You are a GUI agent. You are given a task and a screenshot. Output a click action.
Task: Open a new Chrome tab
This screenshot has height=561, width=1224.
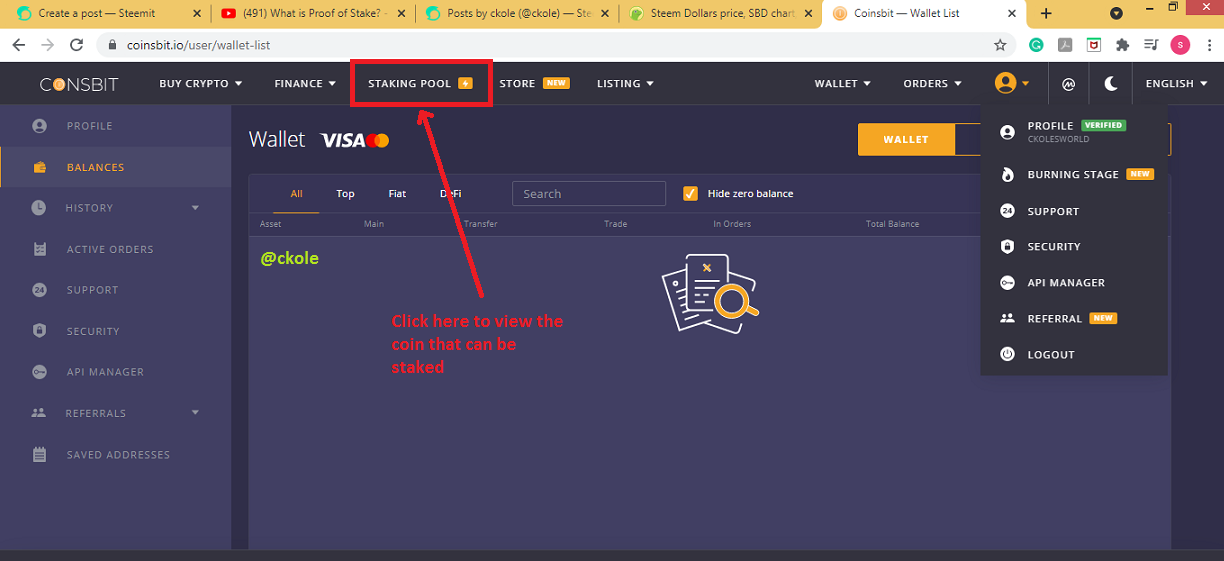coord(1046,13)
